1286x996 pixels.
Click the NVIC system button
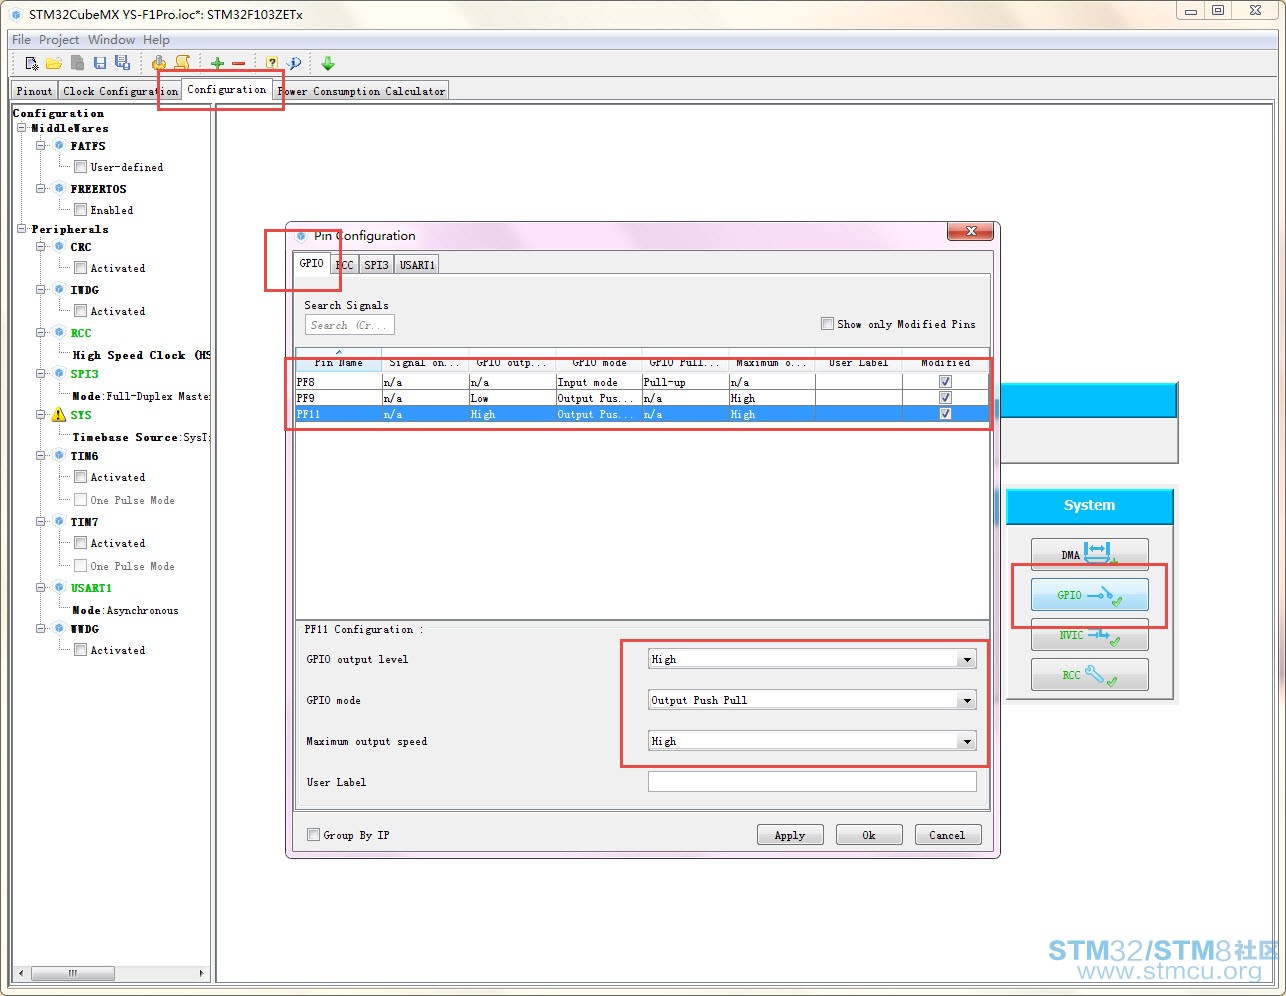(1090, 635)
